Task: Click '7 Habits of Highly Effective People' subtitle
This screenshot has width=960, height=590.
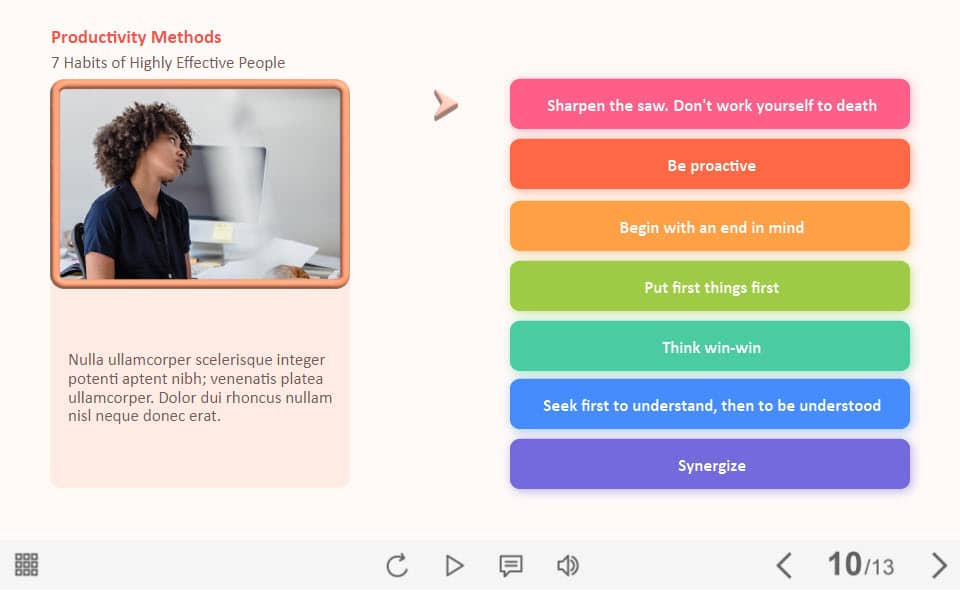Action: point(168,62)
